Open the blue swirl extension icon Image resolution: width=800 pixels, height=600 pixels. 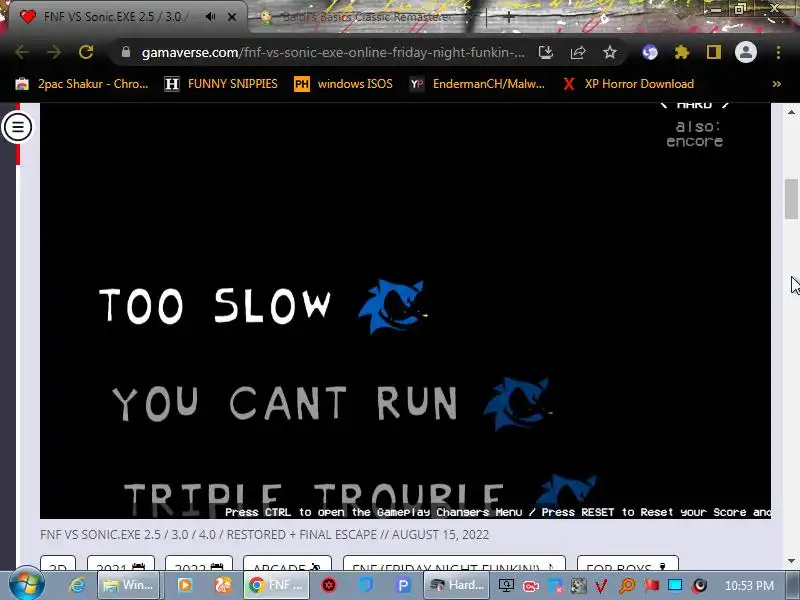click(x=649, y=52)
